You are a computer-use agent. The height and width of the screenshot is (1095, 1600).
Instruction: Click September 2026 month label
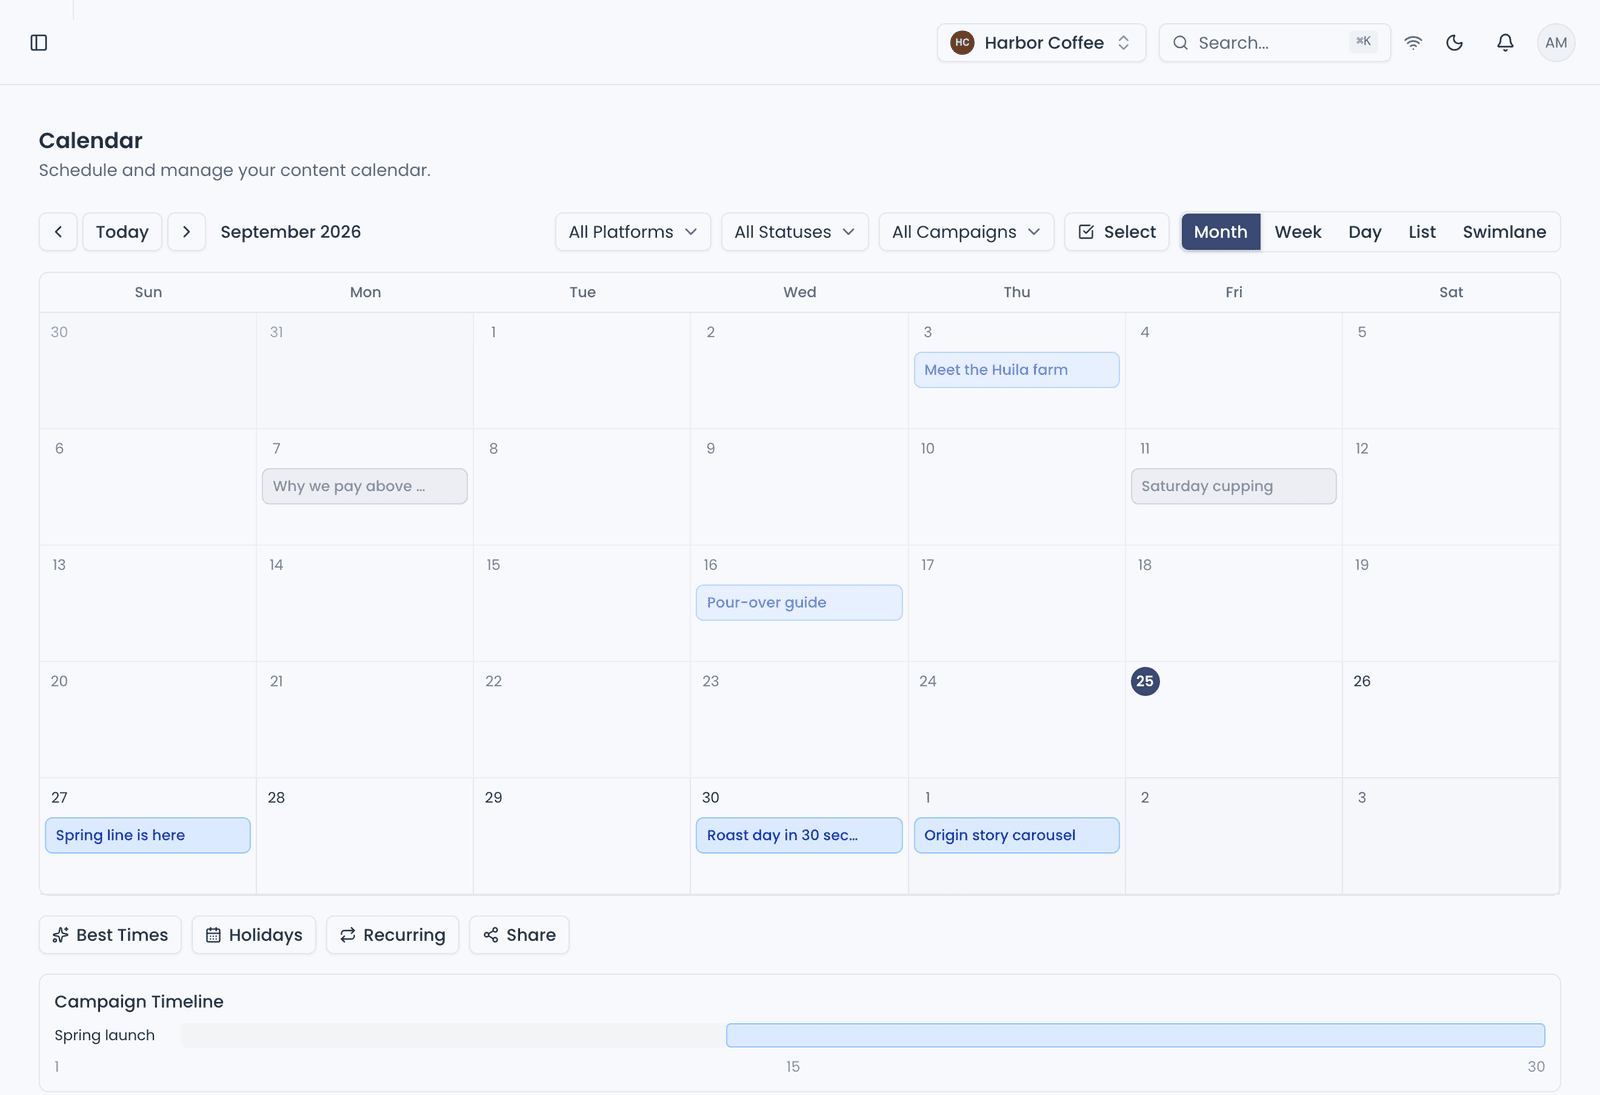(x=291, y=232)
